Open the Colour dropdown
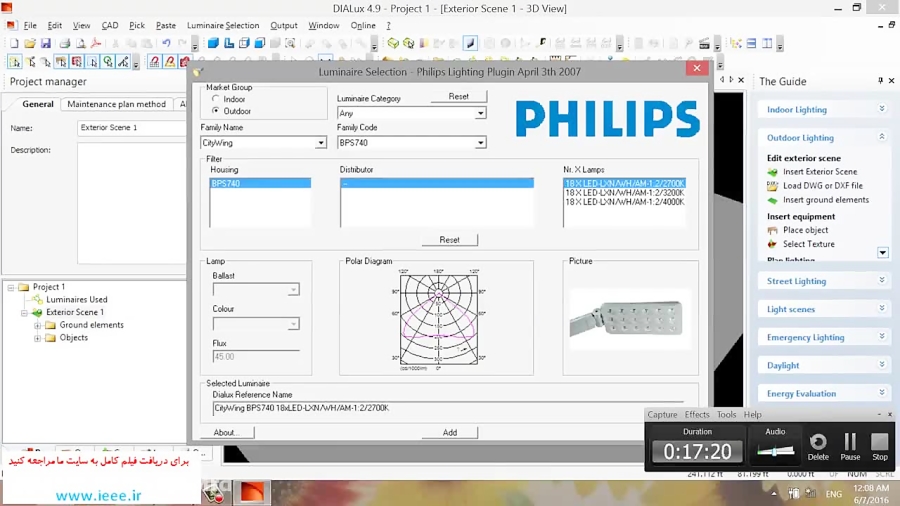This screenshot has height=506, width=900. pos(293,324)
